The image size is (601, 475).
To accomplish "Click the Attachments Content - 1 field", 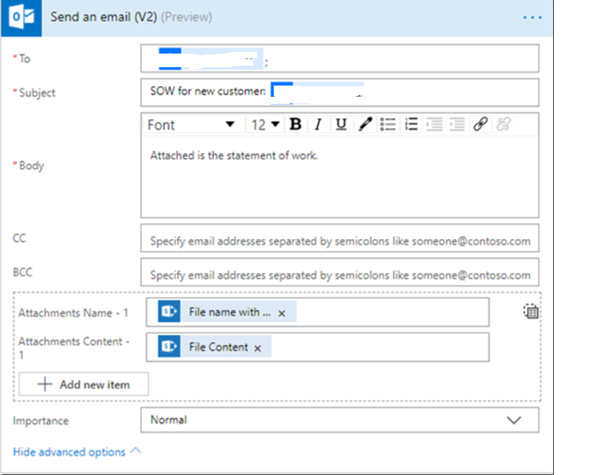I will pos(317,347).
